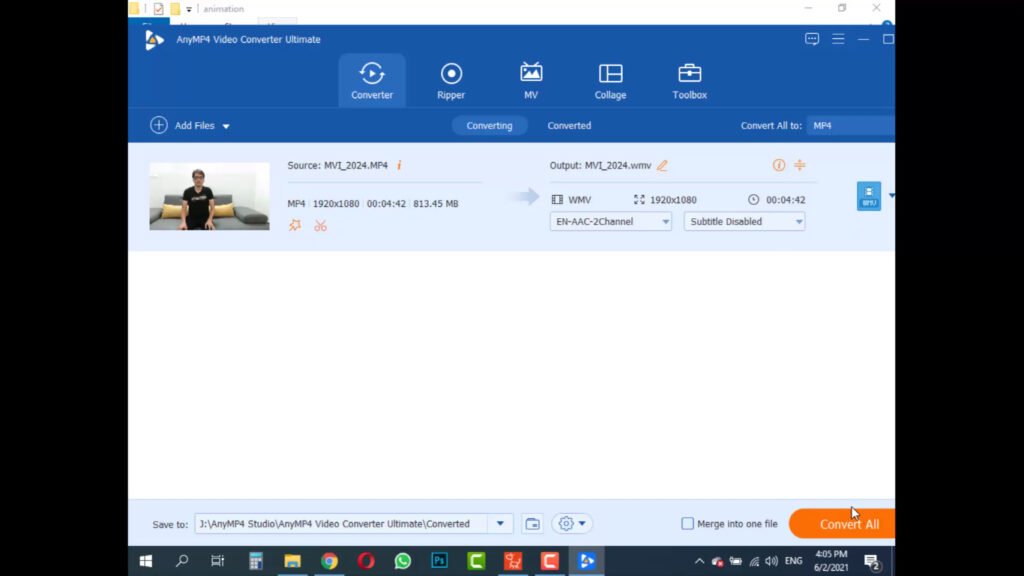Expand the output format arrow beside WMV icon
Image resolution: width=1024 pixels, height=576 pixels.
pyautogui.click(x=891, y=196)
